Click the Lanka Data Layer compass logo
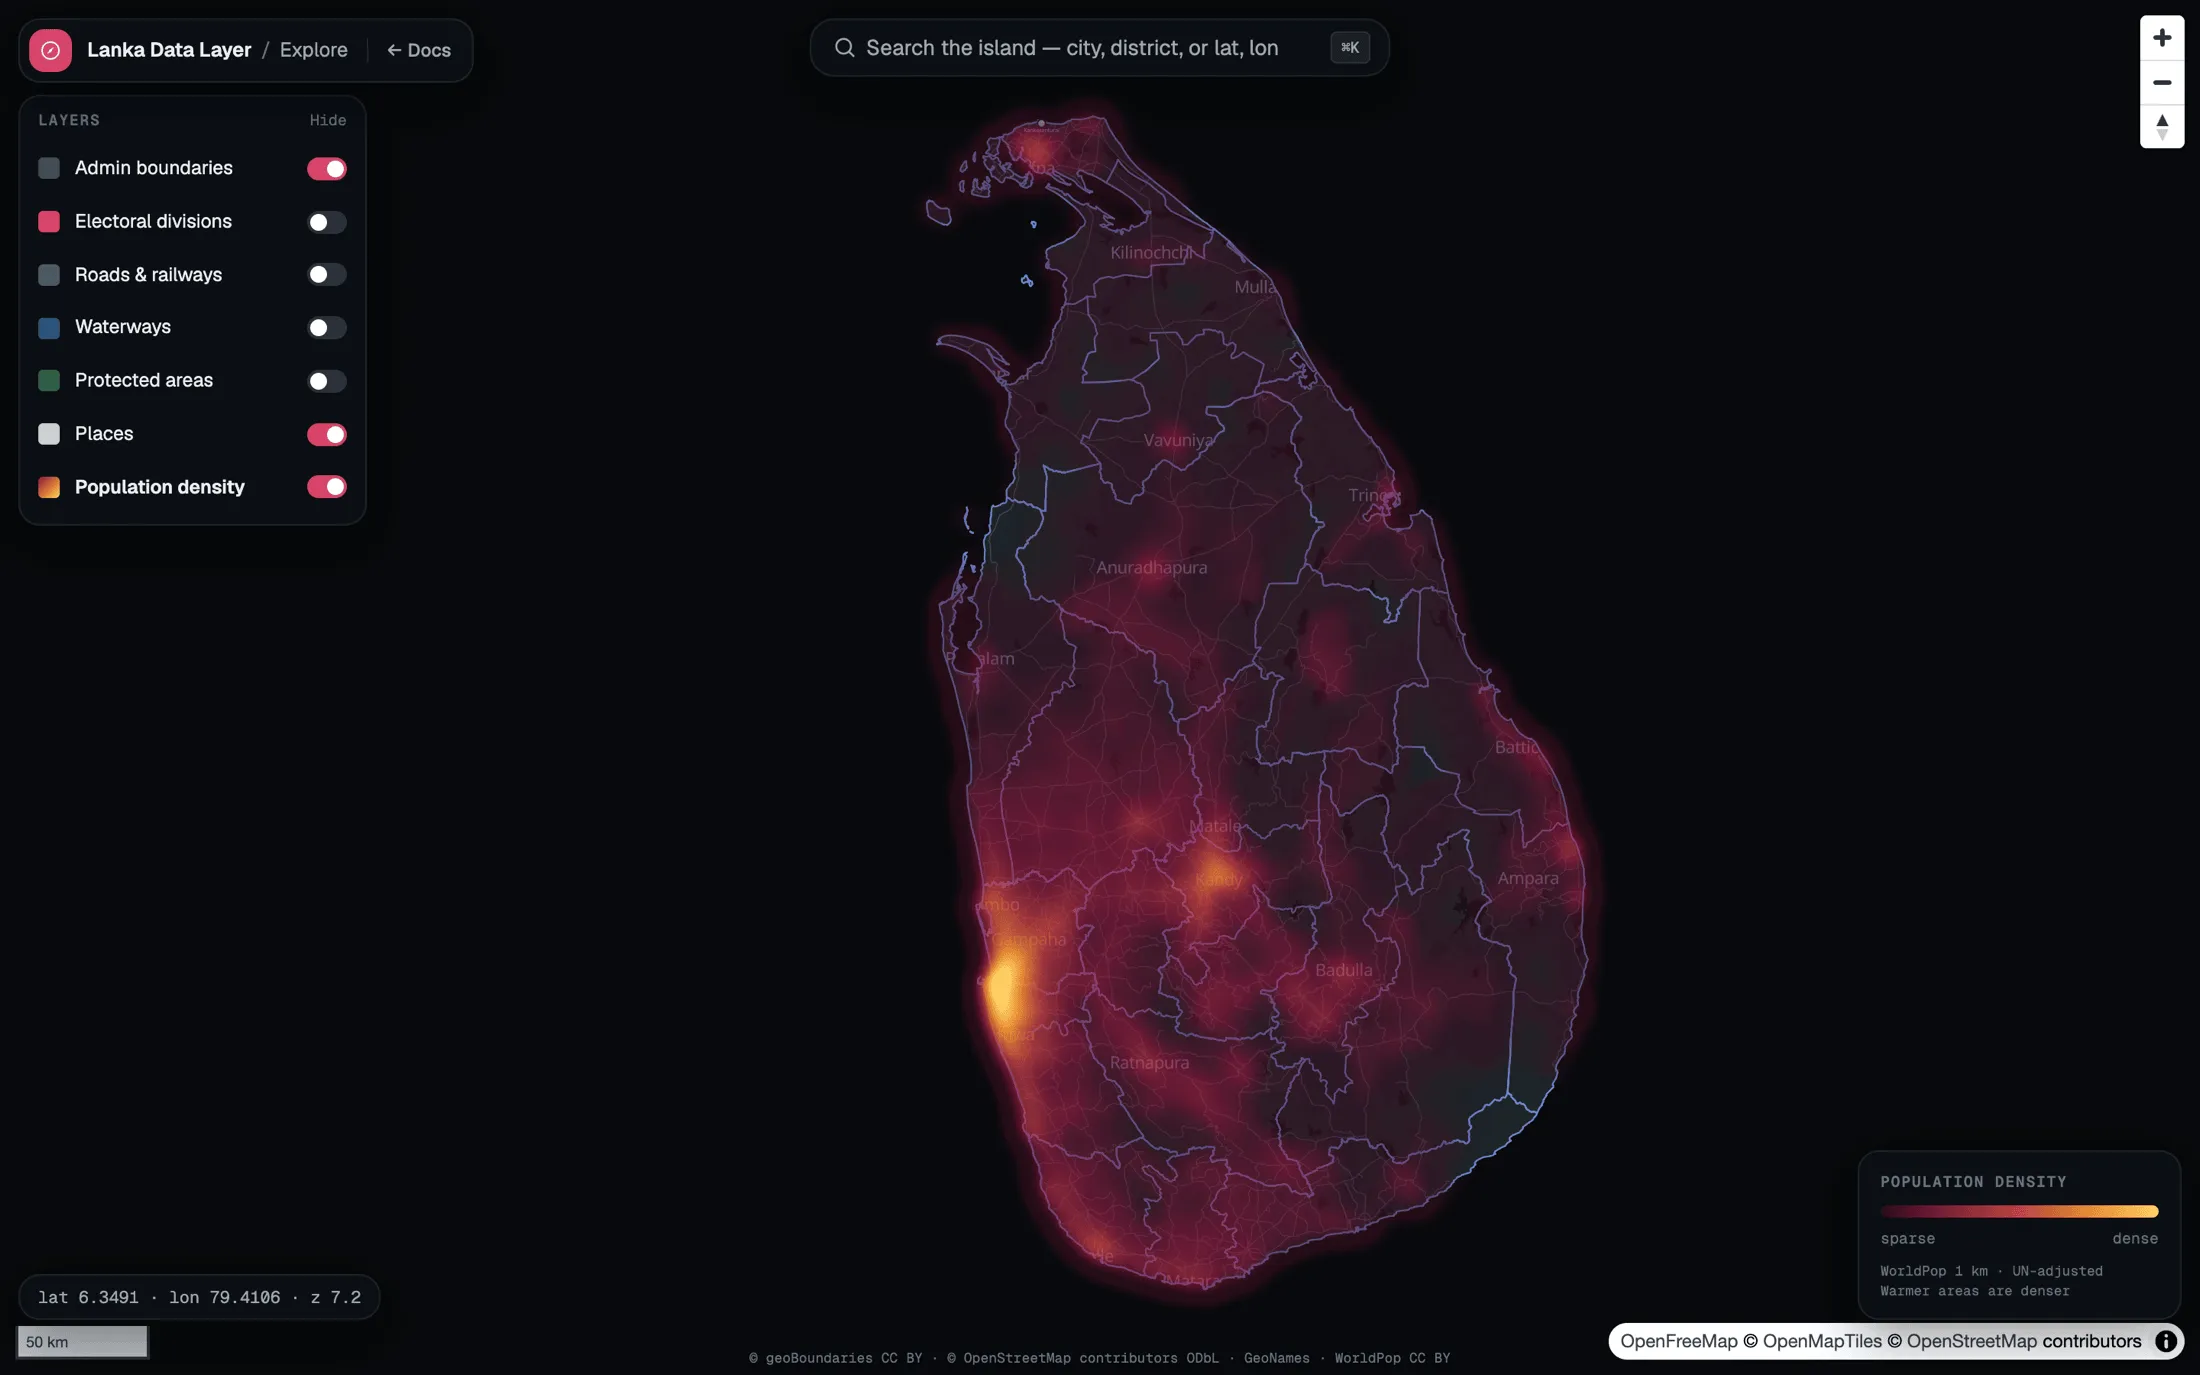Image resolution: width=2200 pixels, height=1375 pixels. pyautogui.click(x=50, y=50)
